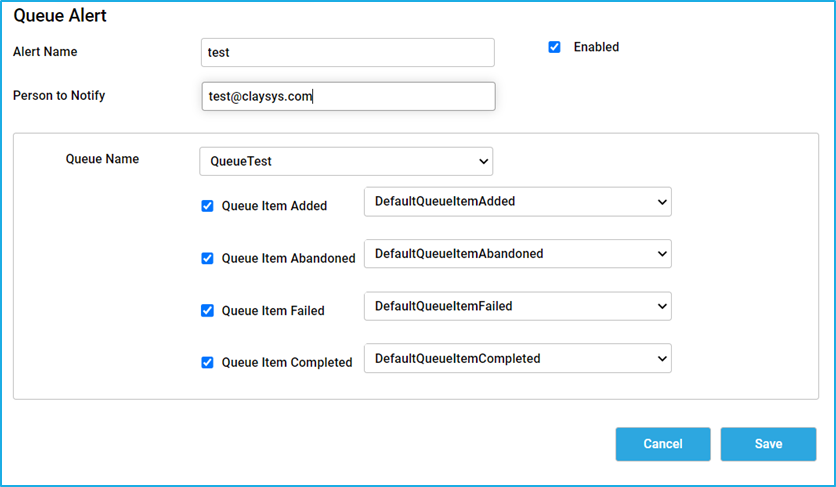Viewport: 836px width, 487px height.
Task: Open the Queue Name dropdown
Action: click(x=346, y=161)
